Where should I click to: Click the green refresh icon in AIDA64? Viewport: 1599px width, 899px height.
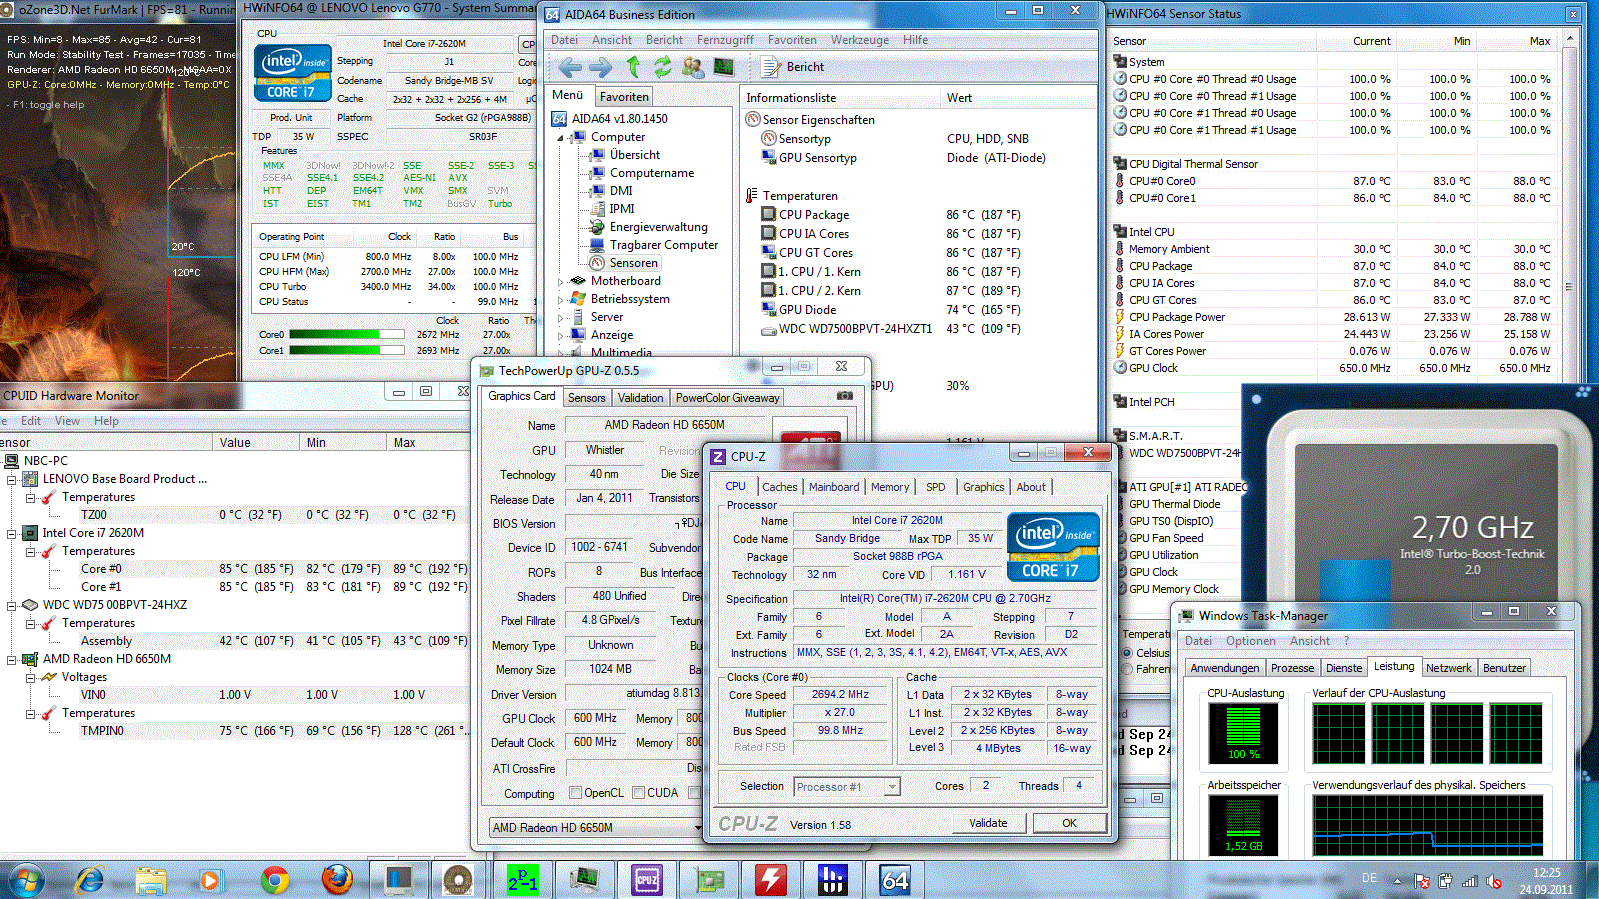[x=662, y=67]
